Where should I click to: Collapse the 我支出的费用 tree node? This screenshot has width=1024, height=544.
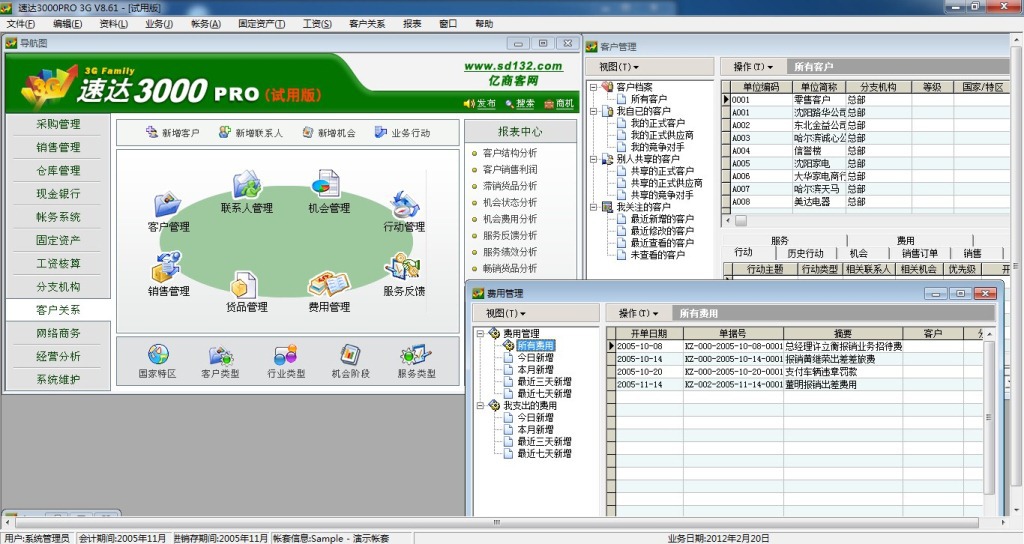pos(481,406)
